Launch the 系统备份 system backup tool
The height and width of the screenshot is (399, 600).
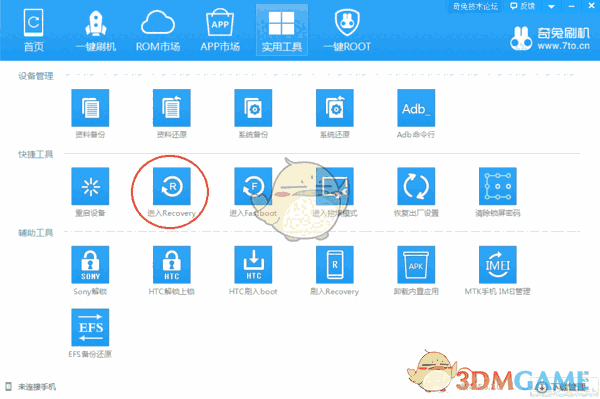pyautogui.click(x=253, y=108)
